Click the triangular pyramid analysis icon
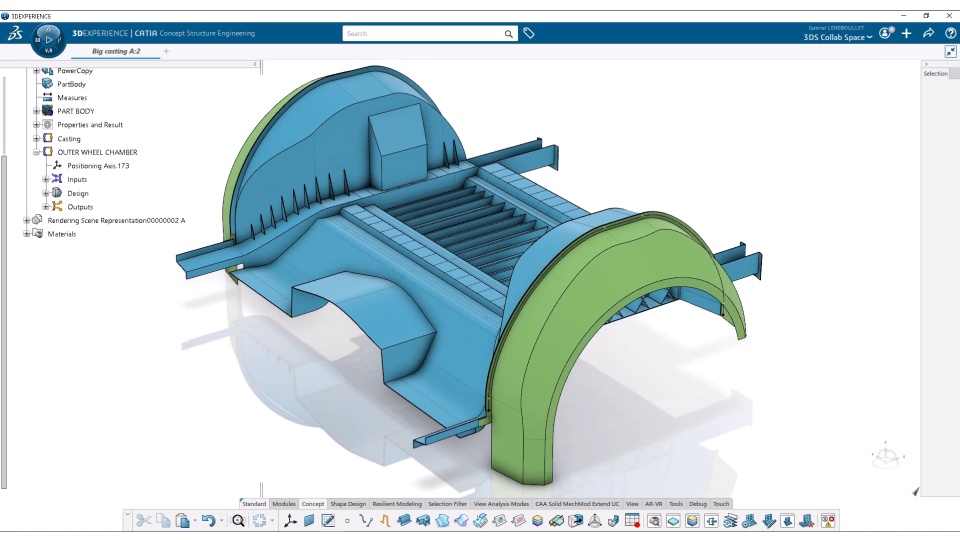 594,521
